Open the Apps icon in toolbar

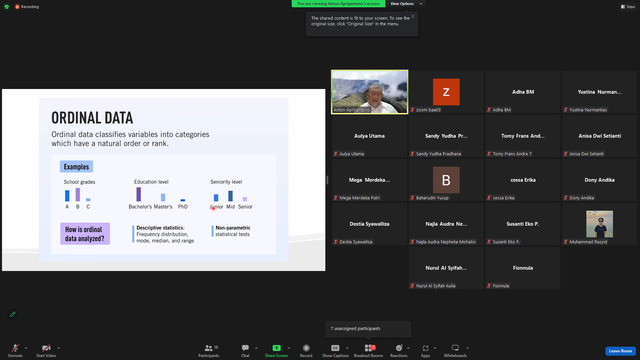click(x=425, y=348)
